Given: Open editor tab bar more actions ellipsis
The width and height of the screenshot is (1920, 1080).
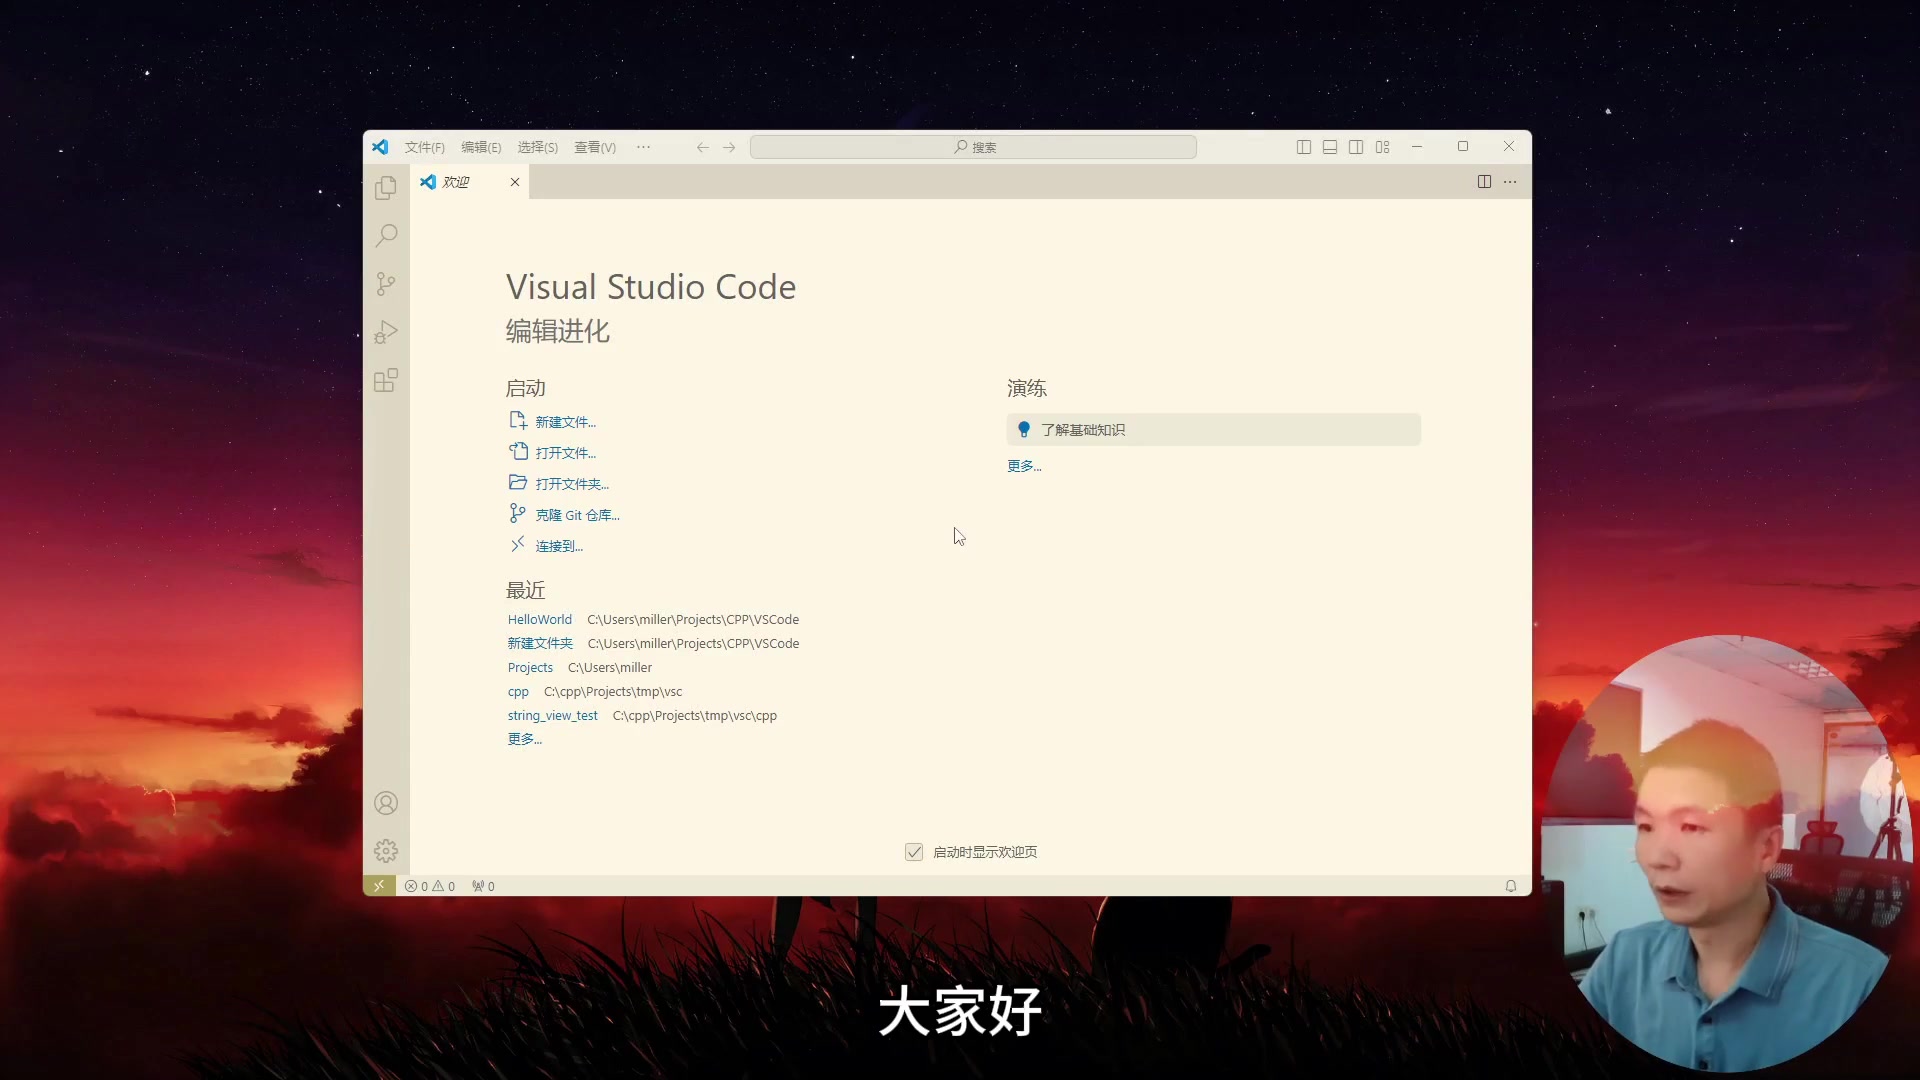Looking at the screenshot, I should pyautogui.click(x=1510, y=182).
